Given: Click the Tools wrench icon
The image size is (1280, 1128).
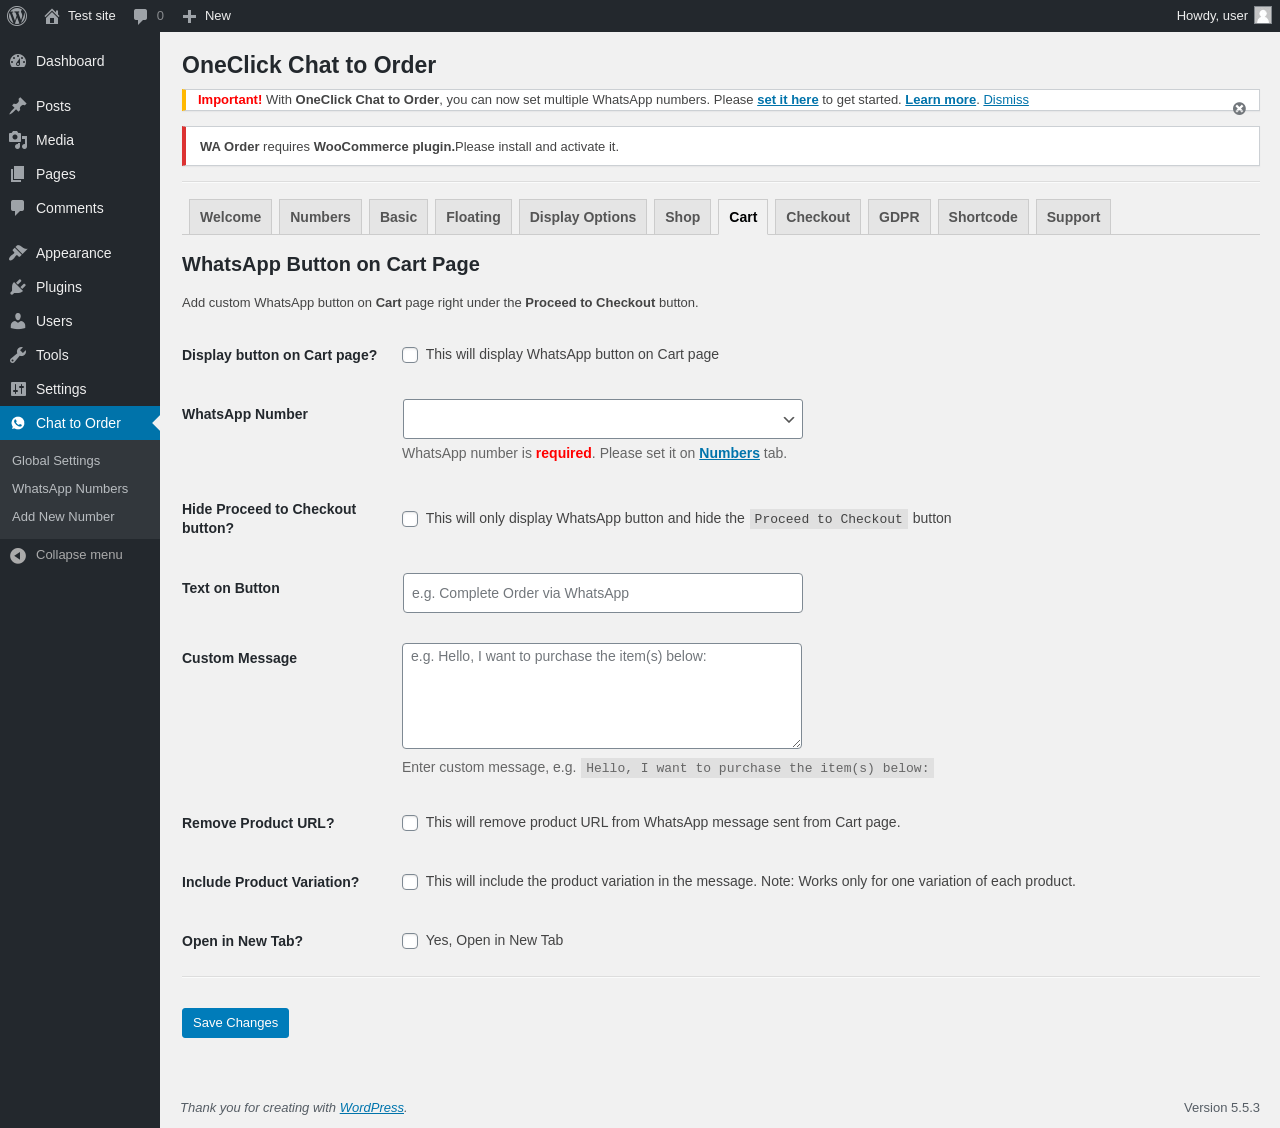Looking at the screenshot, I should click(18, 355).
